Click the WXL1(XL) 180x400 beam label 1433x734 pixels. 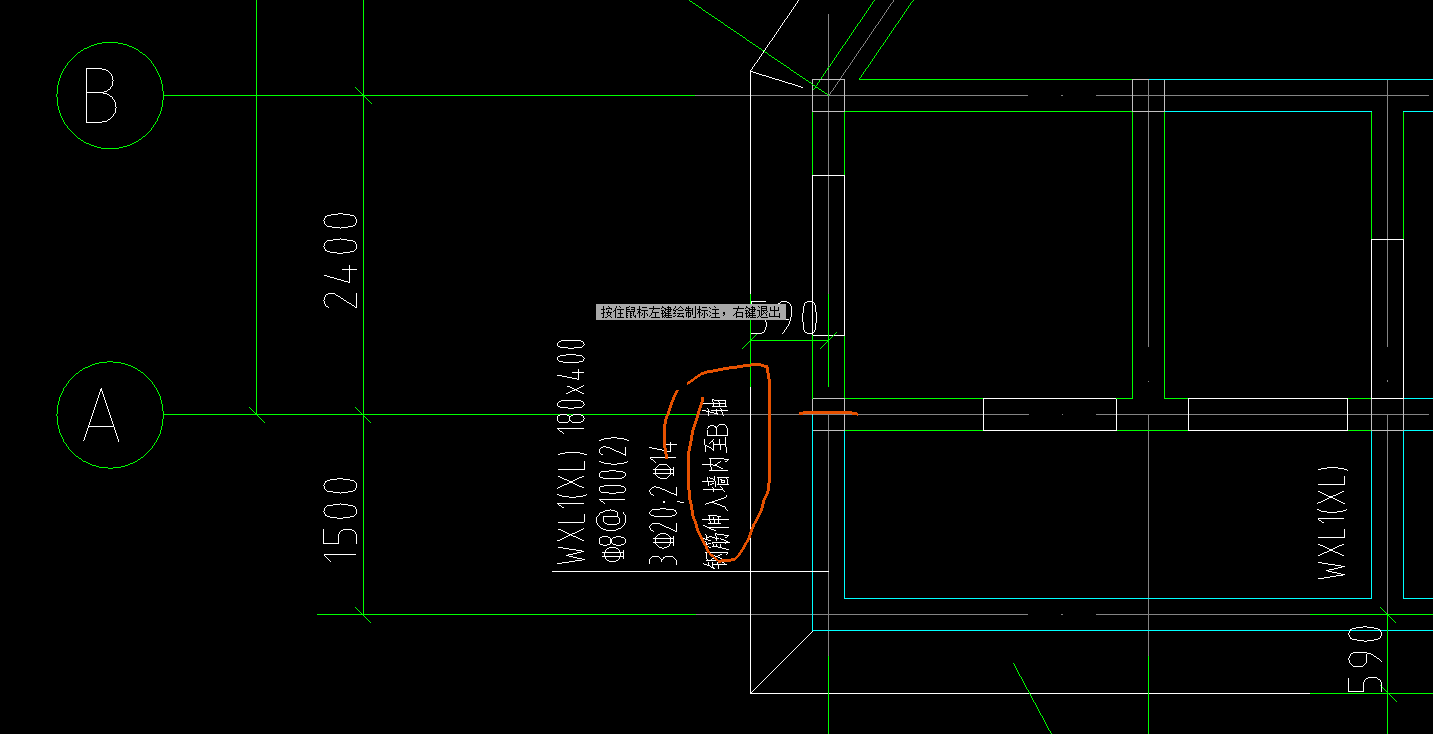coord(572,453)
